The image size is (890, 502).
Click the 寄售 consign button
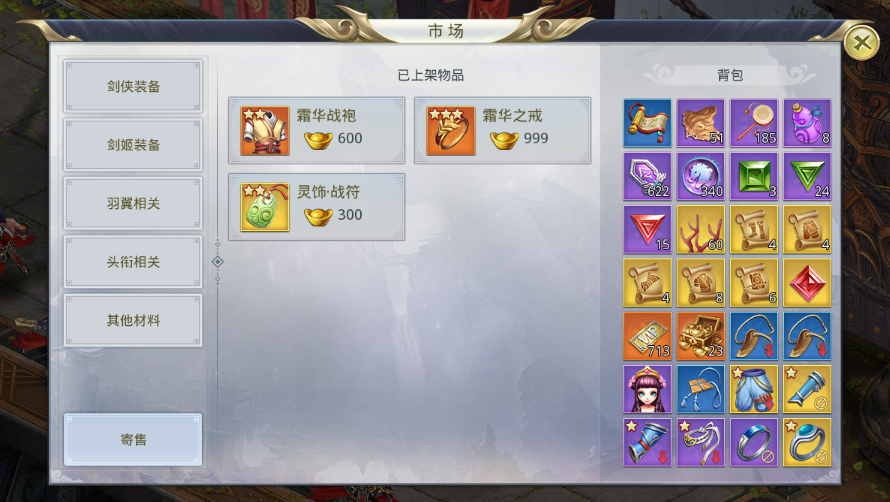(133, 440)
